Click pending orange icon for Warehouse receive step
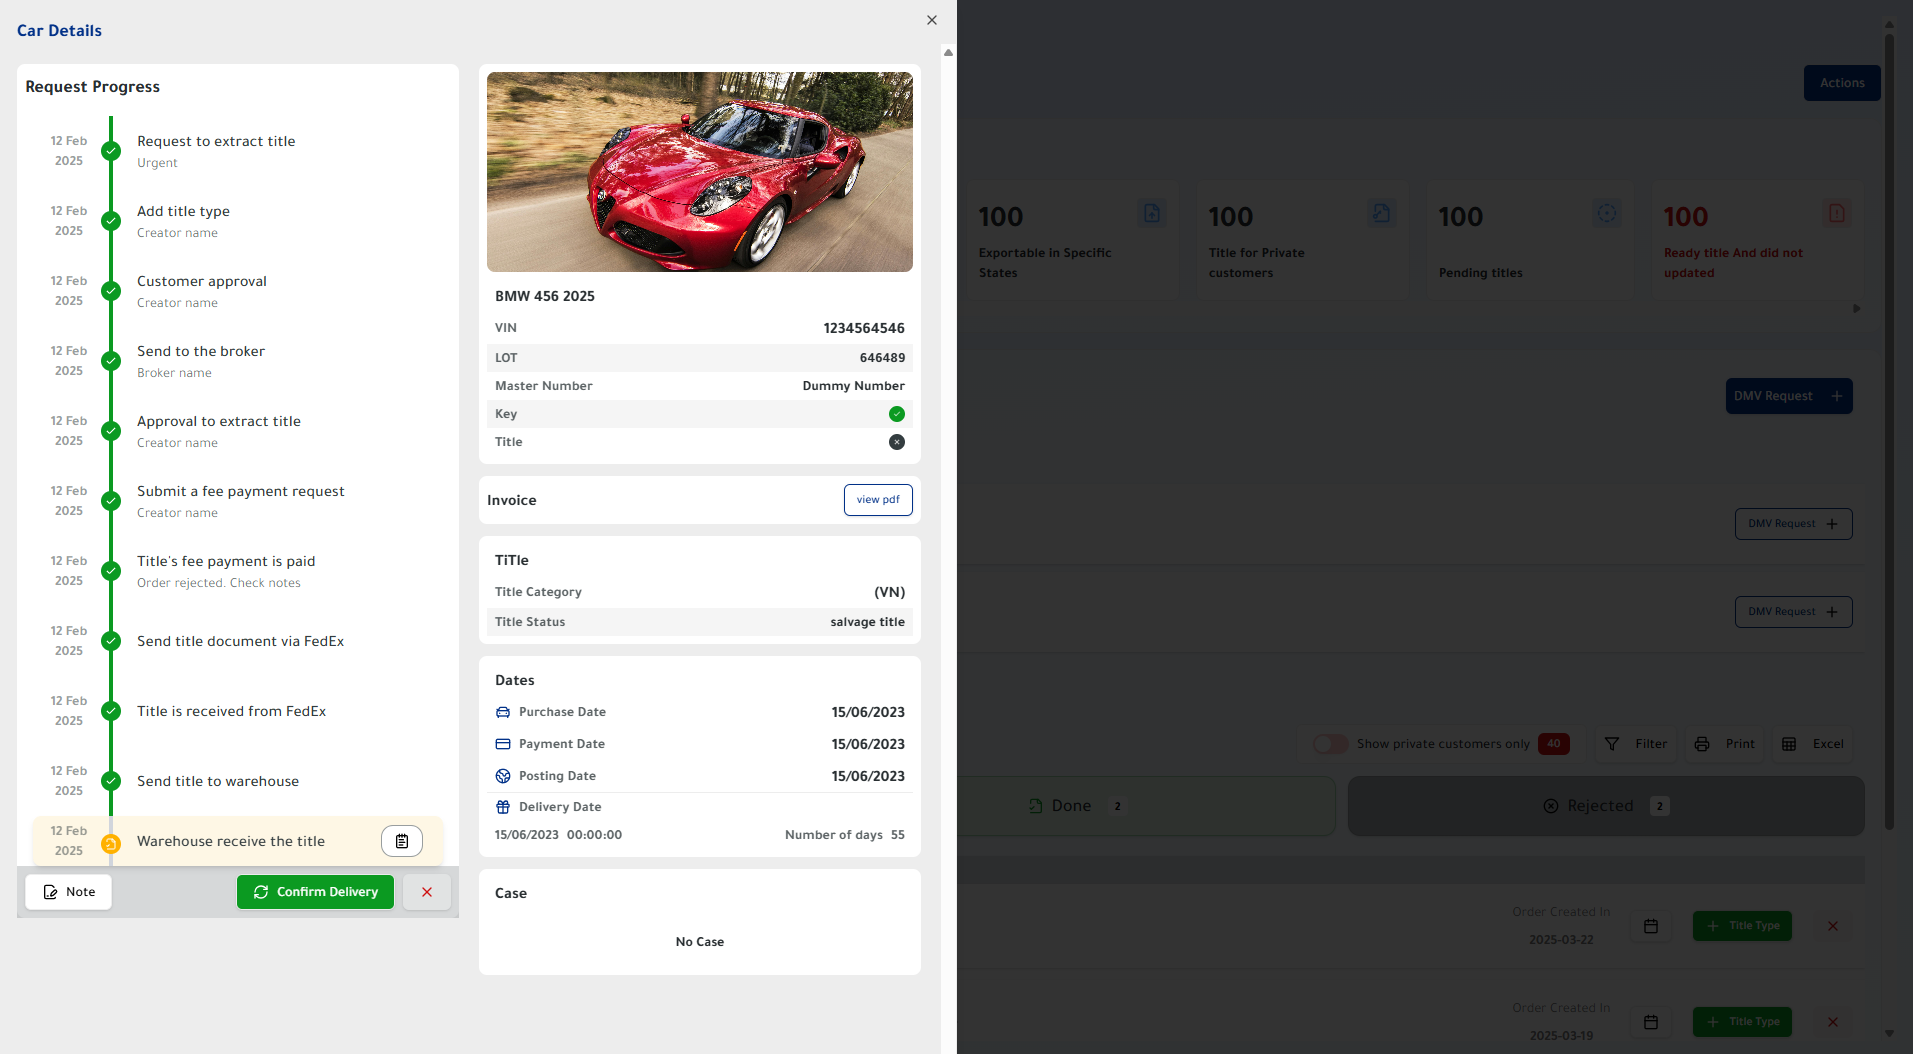Viewport: 1913px width, 1054px height. pyautogui.click(x=111, y=844)
